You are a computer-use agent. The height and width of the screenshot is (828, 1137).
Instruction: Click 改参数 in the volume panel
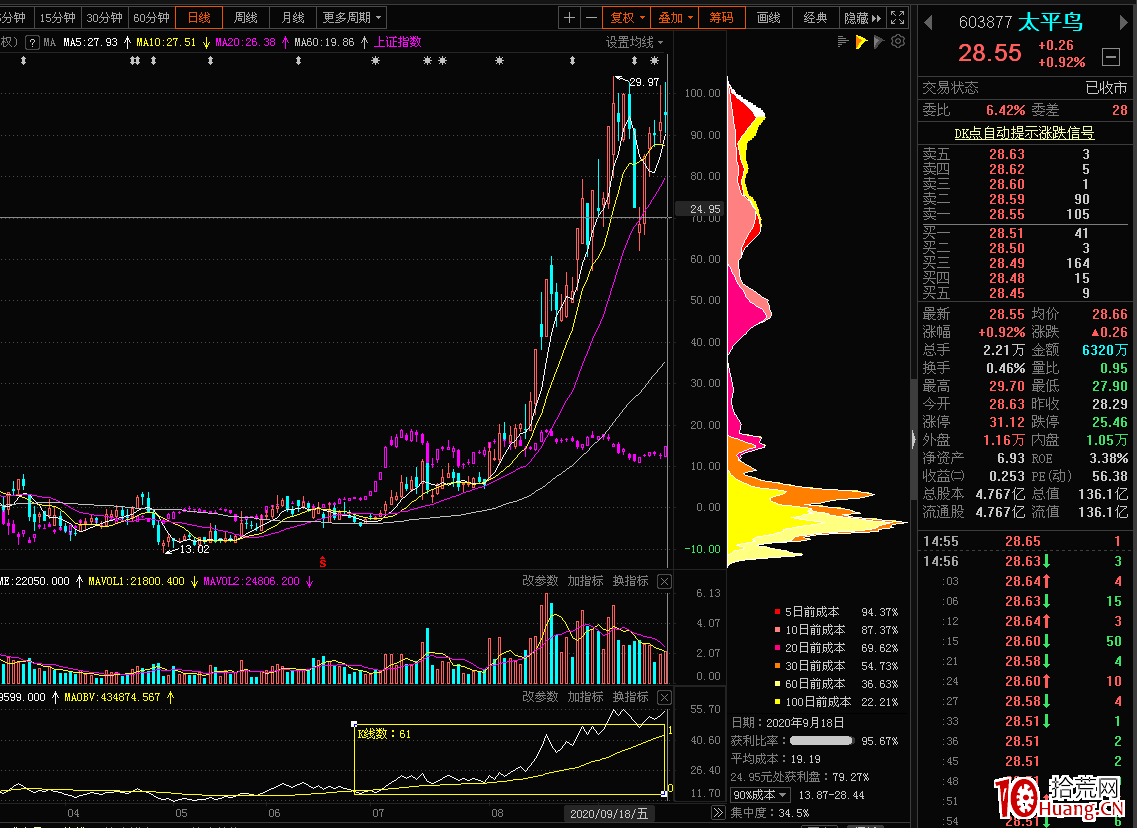(x=540, y=581)
